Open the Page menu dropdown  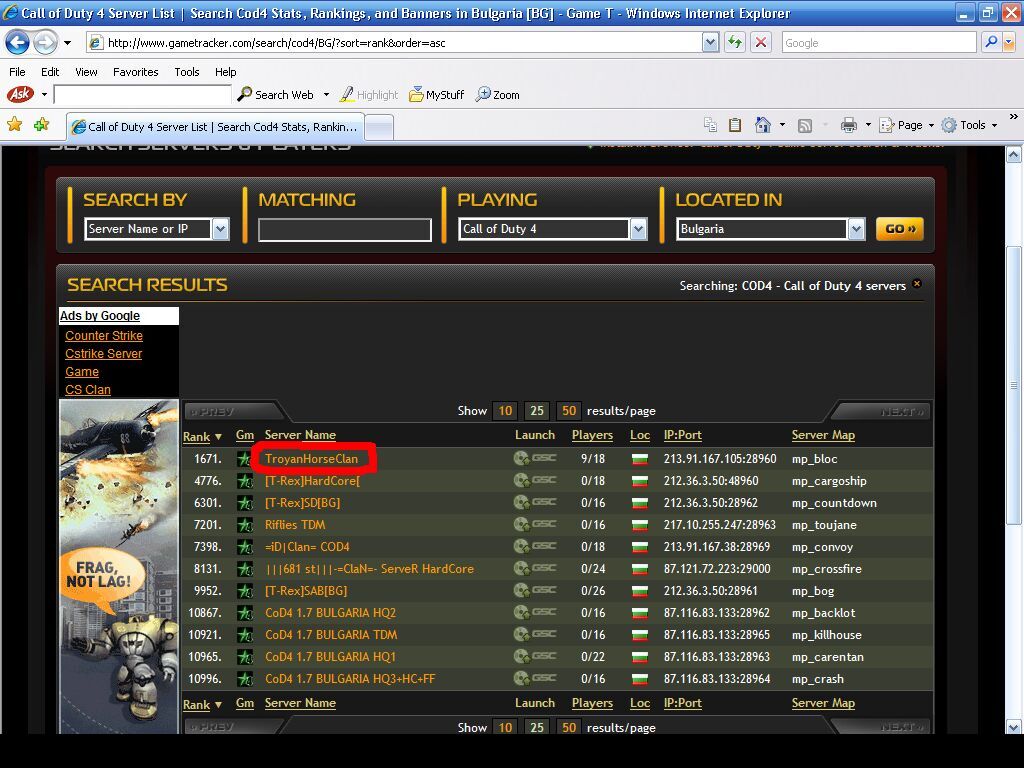click(x=906, y=125)
